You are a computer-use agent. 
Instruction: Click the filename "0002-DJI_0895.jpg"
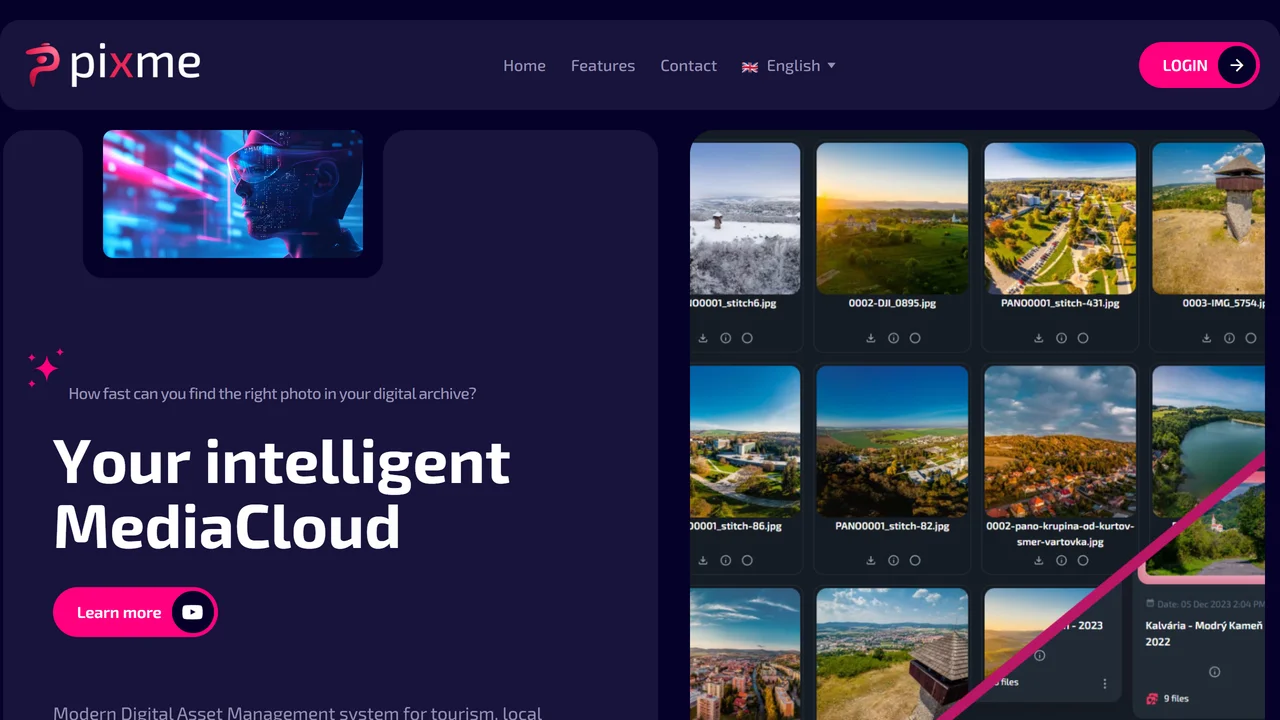pyautogui.click(x=892, y=303)
